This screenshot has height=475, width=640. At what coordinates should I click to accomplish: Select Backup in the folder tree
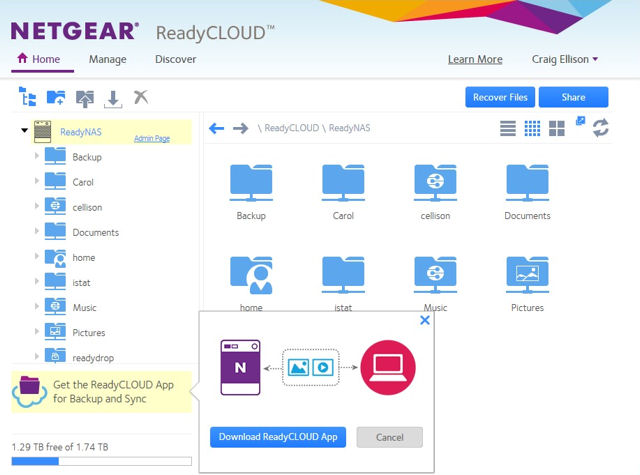(x=87, y=158)
